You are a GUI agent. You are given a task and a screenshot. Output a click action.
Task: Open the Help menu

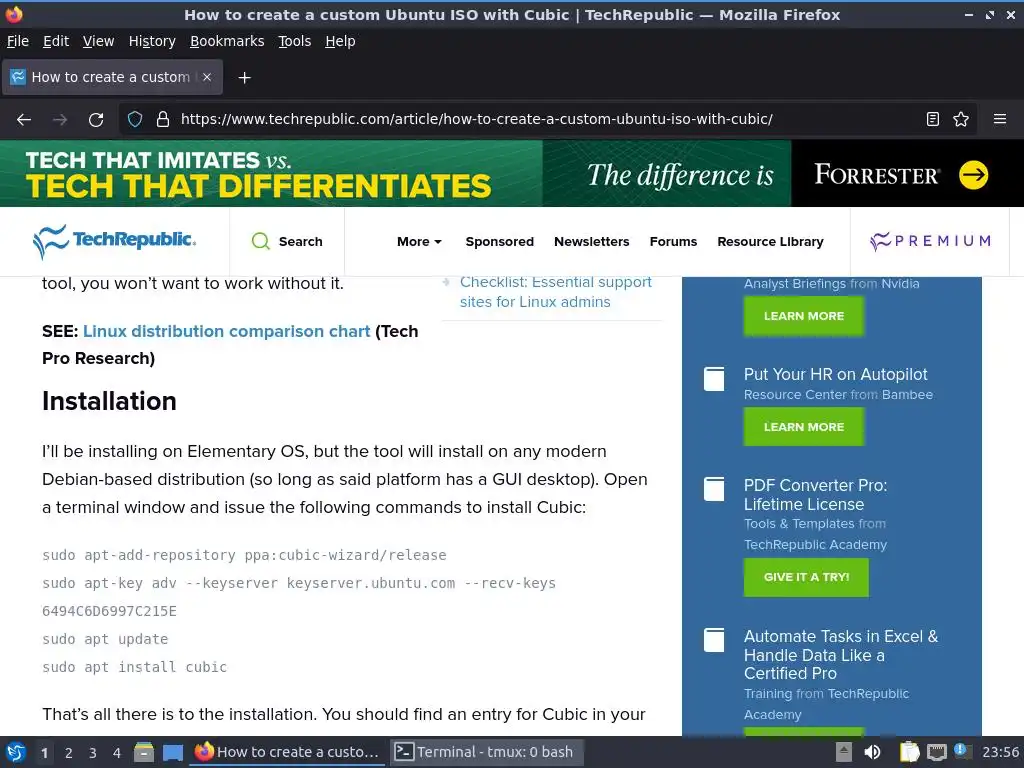340,41
